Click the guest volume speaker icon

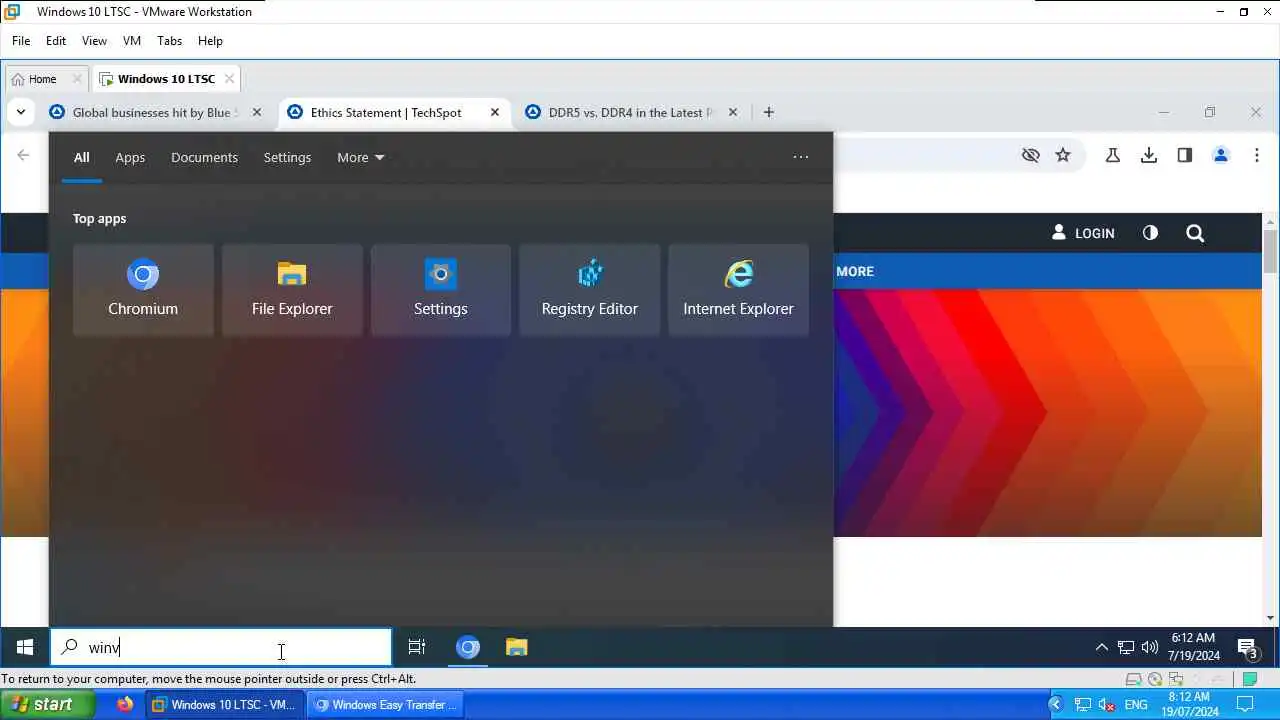(x=1150, y=647)
